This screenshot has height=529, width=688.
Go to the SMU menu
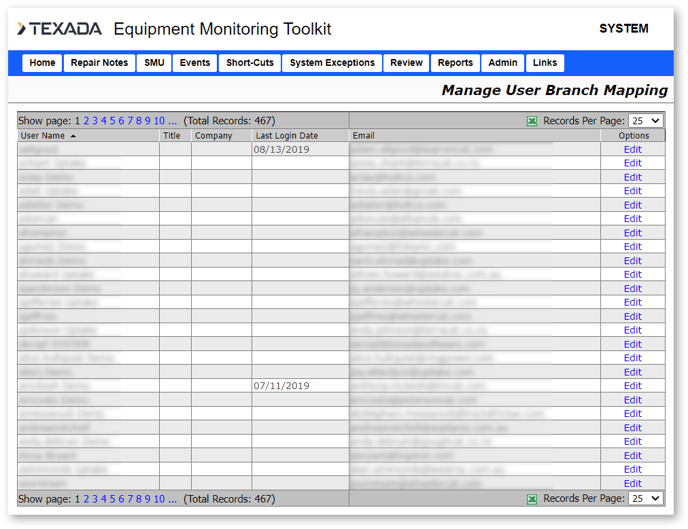tap(154, 63)
